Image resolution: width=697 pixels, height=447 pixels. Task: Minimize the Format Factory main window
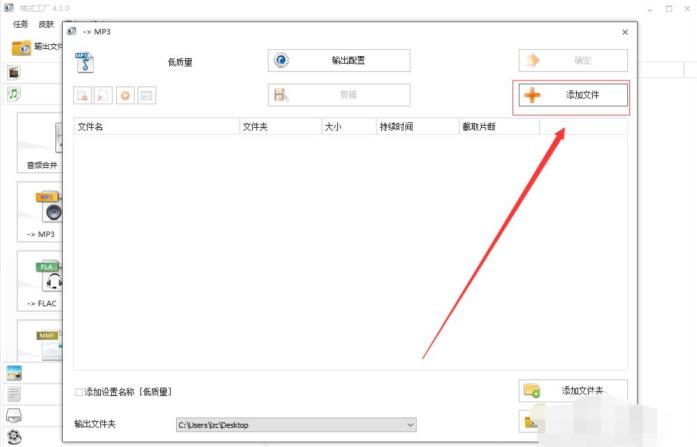tap(650, 8)
